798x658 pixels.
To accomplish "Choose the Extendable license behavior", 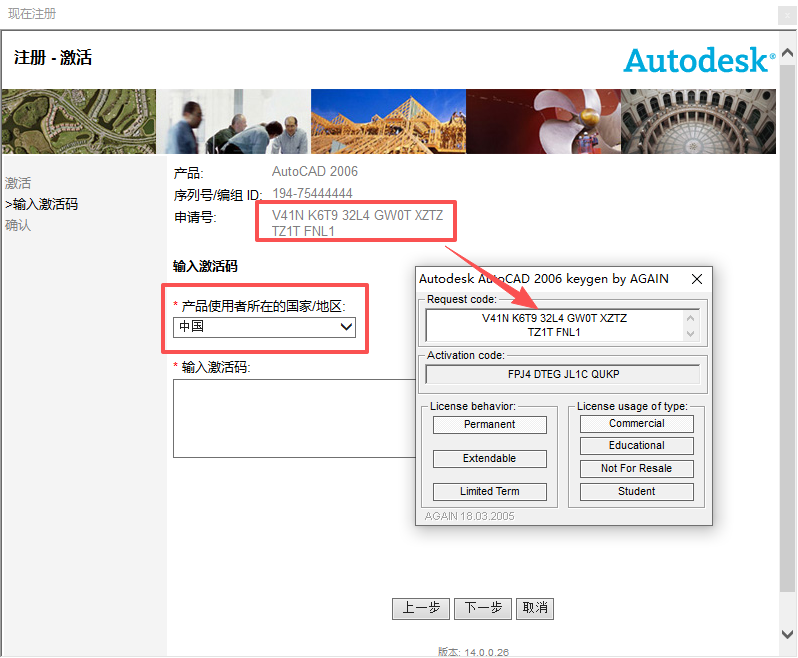I will point(489,459).
